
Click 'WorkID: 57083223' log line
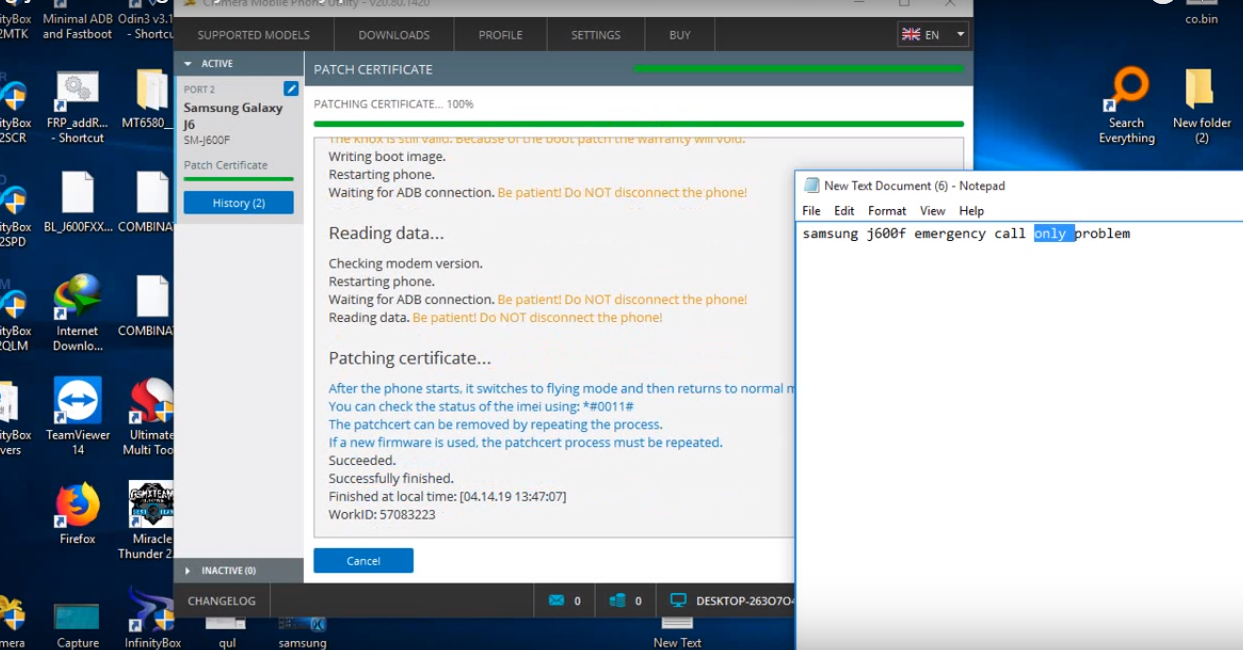[382, 514]
